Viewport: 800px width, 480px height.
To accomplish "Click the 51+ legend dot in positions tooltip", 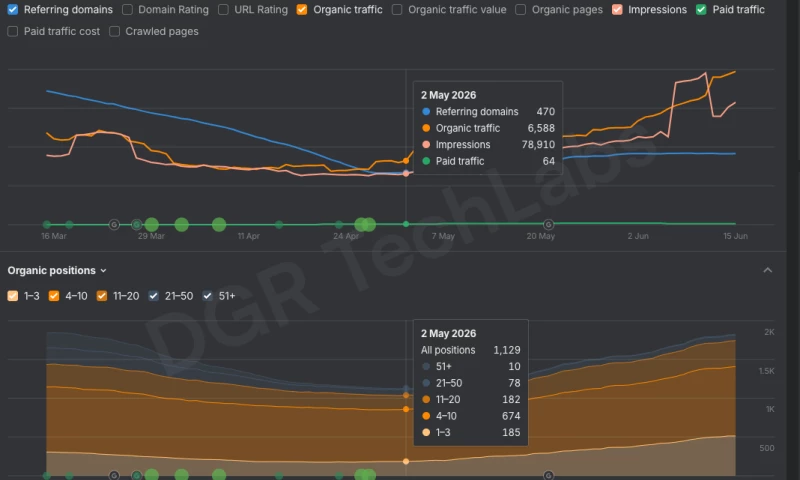I will tap(426, 366).
